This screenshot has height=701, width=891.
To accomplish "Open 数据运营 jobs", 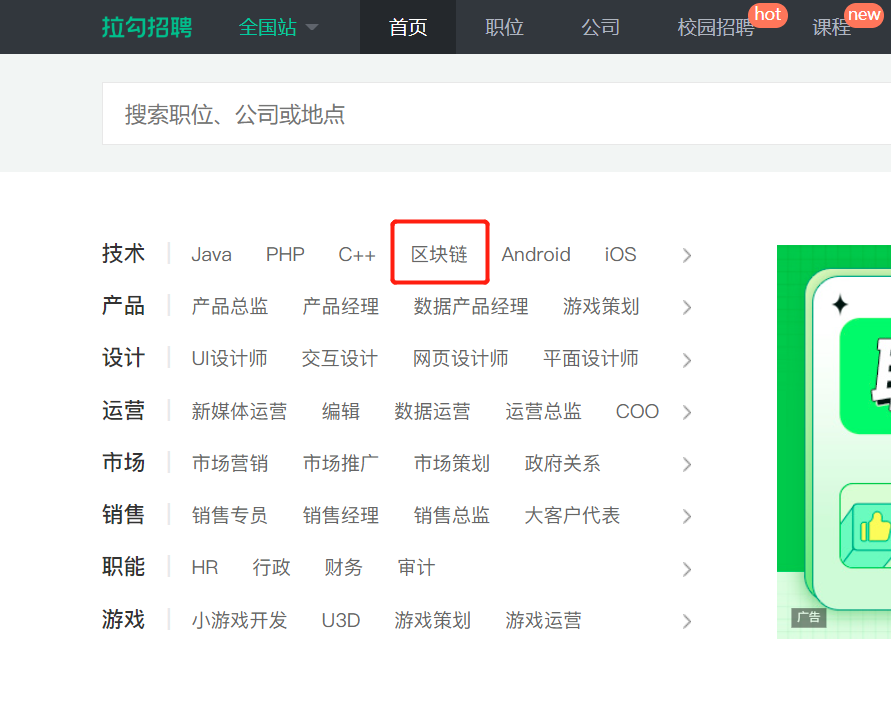I will click(432, 411).
